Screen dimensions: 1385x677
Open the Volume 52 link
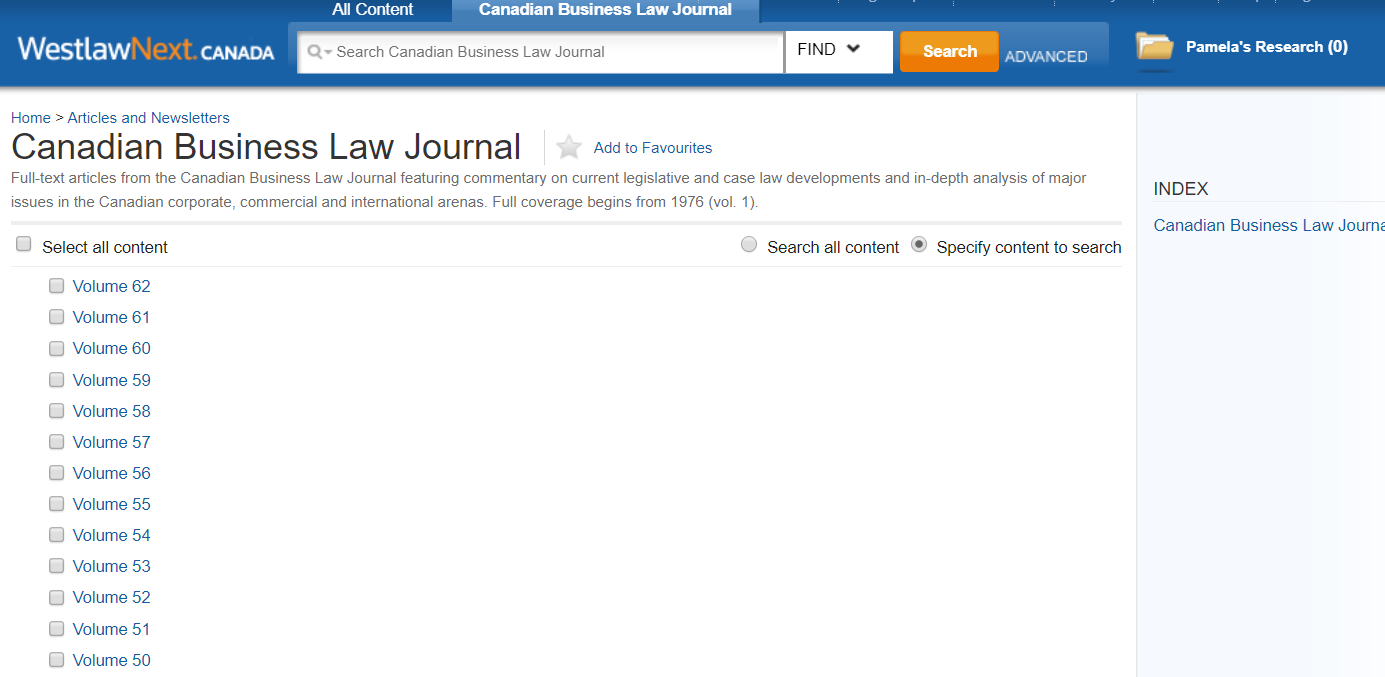click(x=112, y=597)
